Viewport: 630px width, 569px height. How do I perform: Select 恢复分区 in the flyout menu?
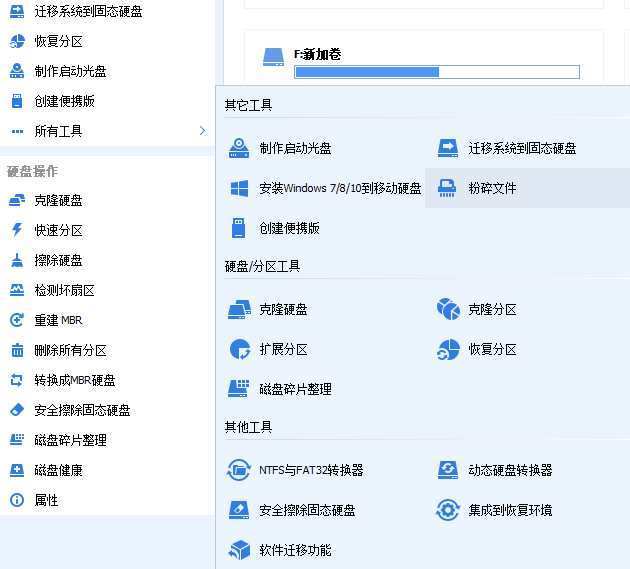(x=492, y=349)
